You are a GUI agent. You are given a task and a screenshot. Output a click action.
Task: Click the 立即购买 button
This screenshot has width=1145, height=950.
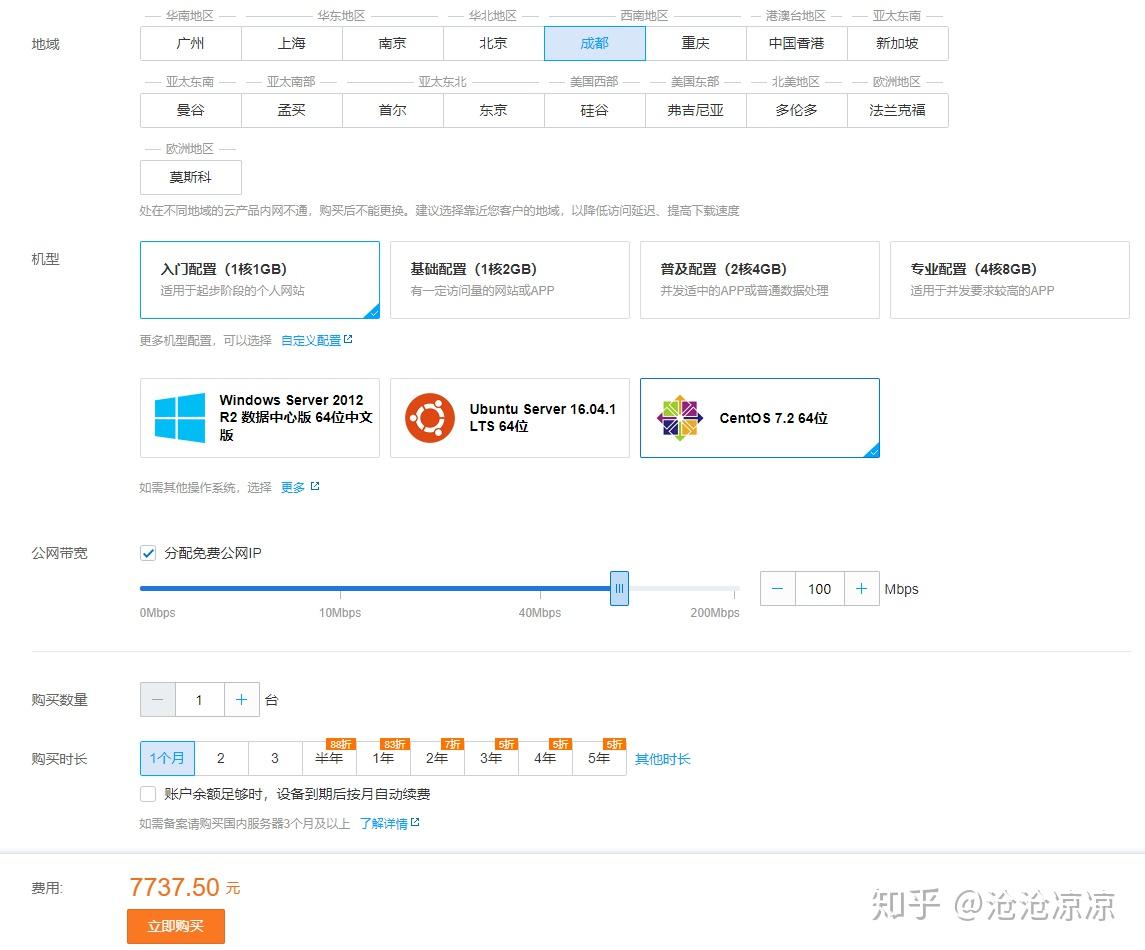pos(176,926)
